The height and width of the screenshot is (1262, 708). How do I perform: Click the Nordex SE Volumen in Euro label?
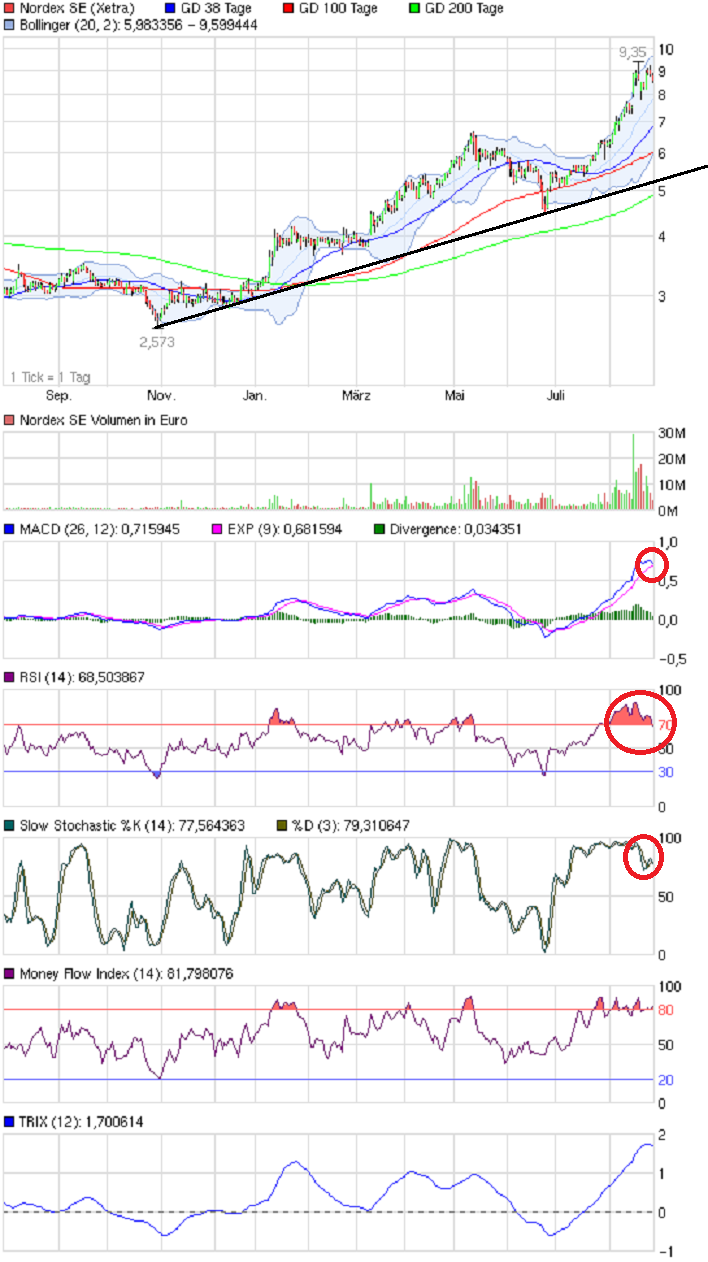pos(103,421)
